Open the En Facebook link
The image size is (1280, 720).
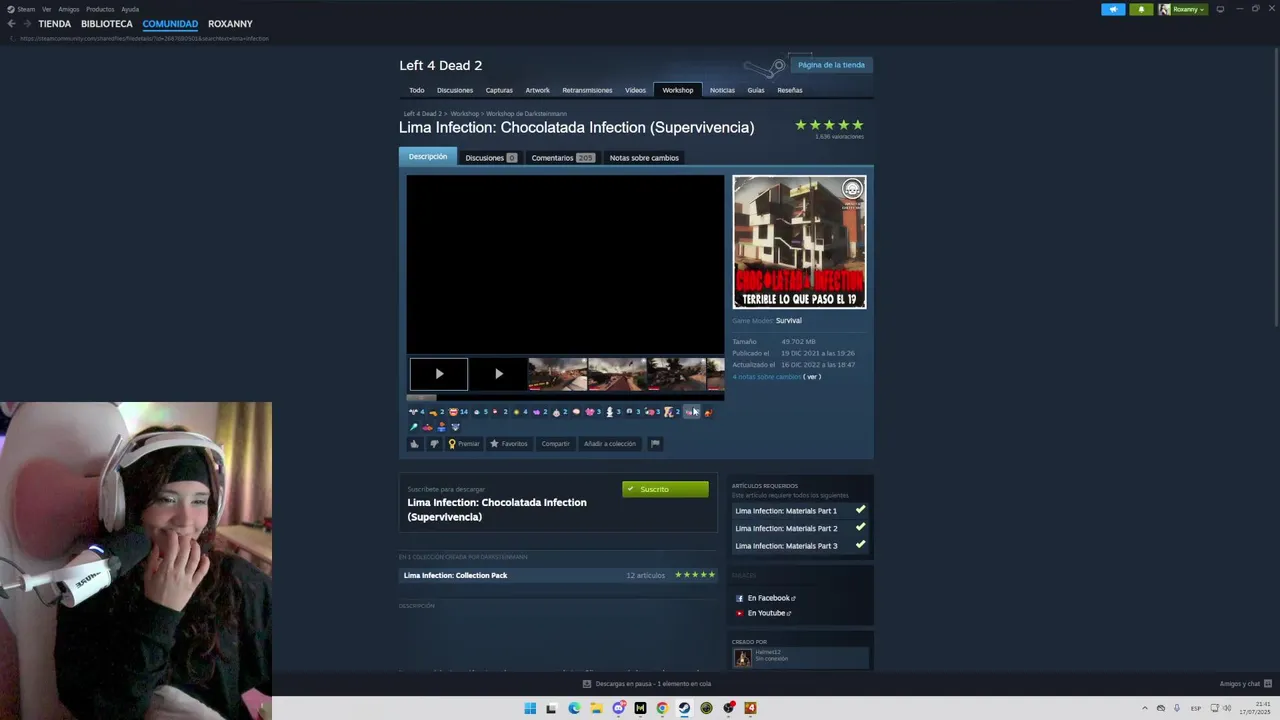770,598
